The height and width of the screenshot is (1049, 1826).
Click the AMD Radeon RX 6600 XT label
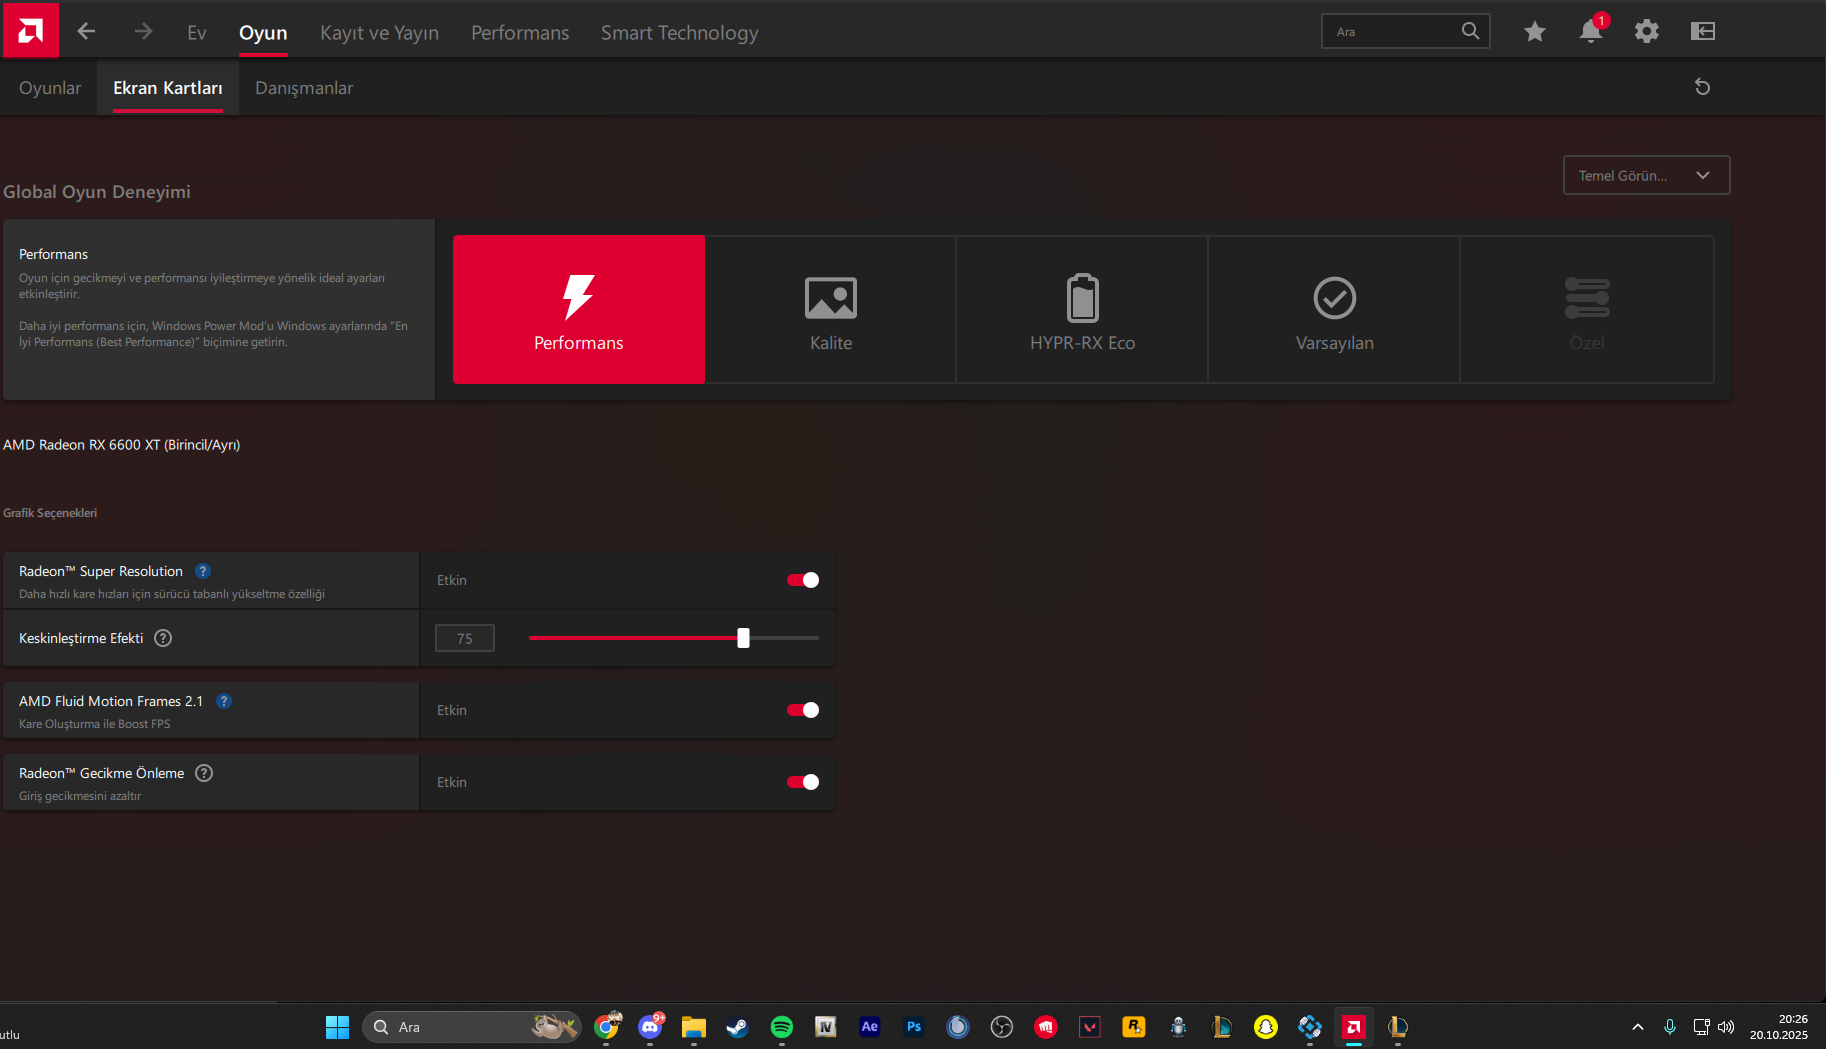[122, 445]
